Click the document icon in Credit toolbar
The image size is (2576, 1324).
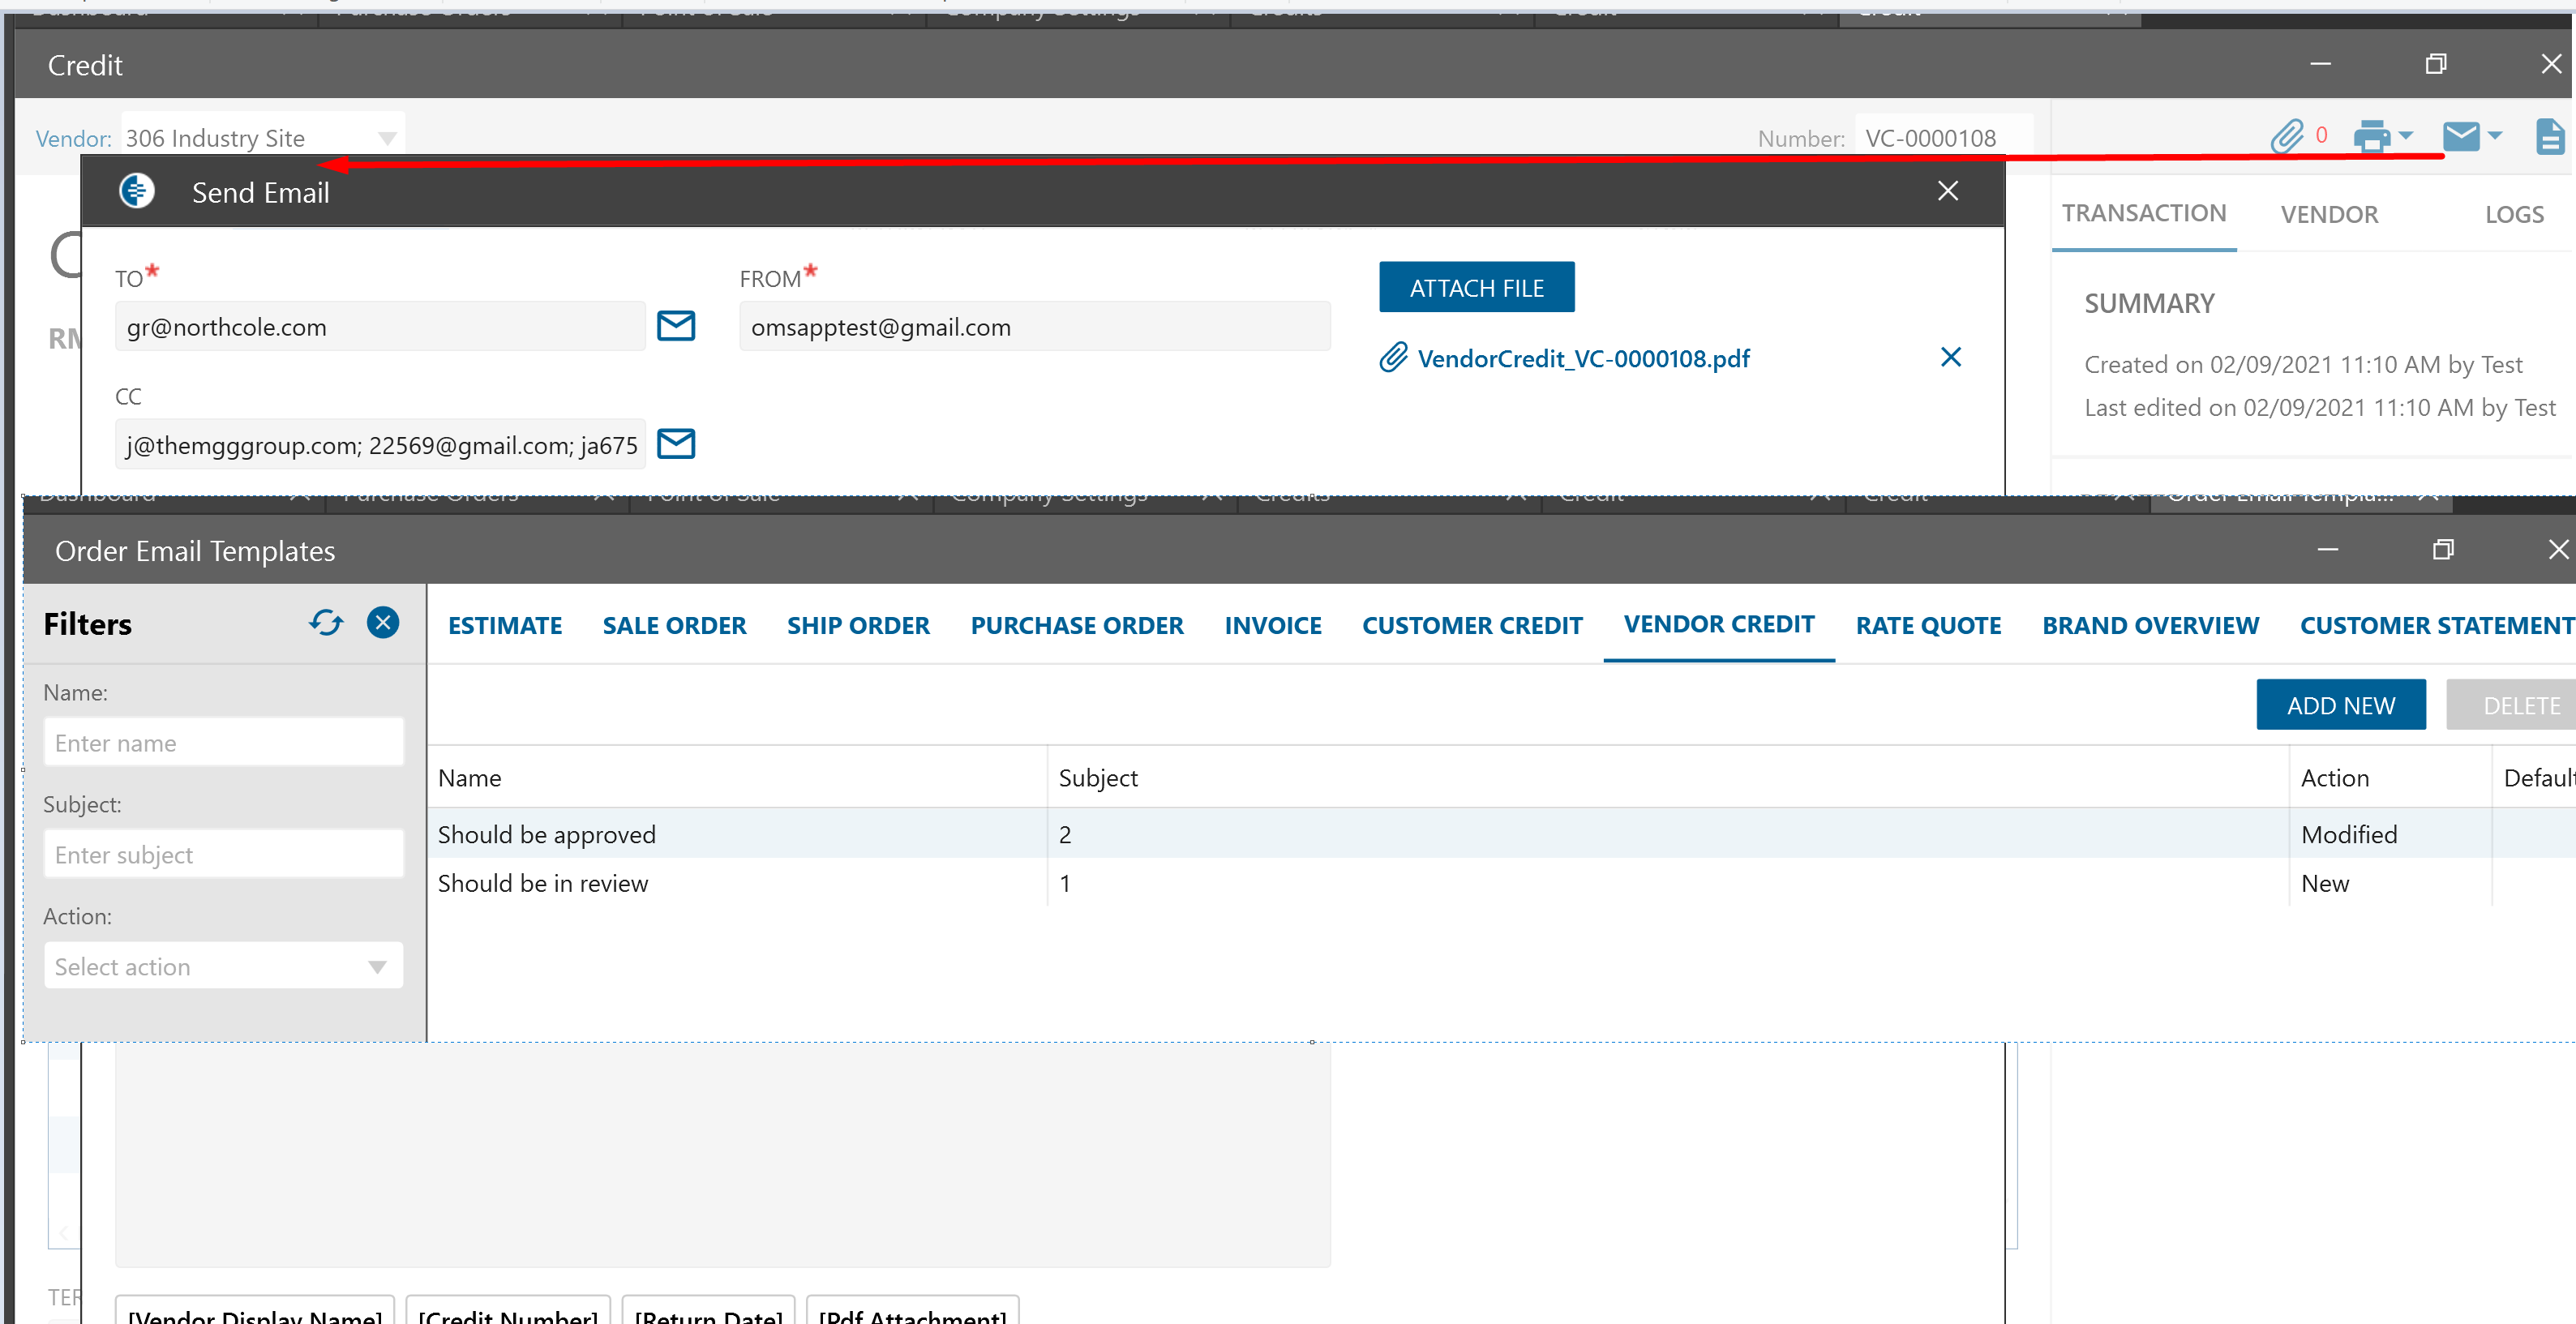tap(2549, 136)
